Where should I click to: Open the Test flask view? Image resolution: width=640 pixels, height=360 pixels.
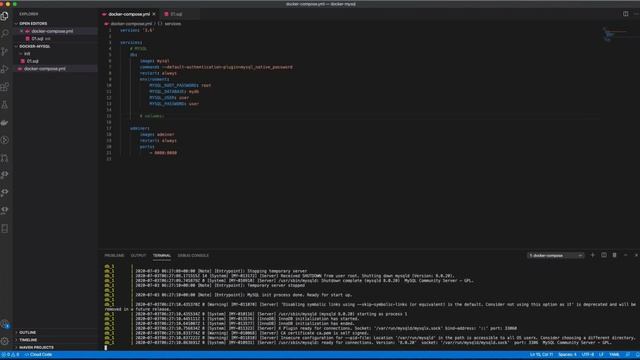pos(5,105)
